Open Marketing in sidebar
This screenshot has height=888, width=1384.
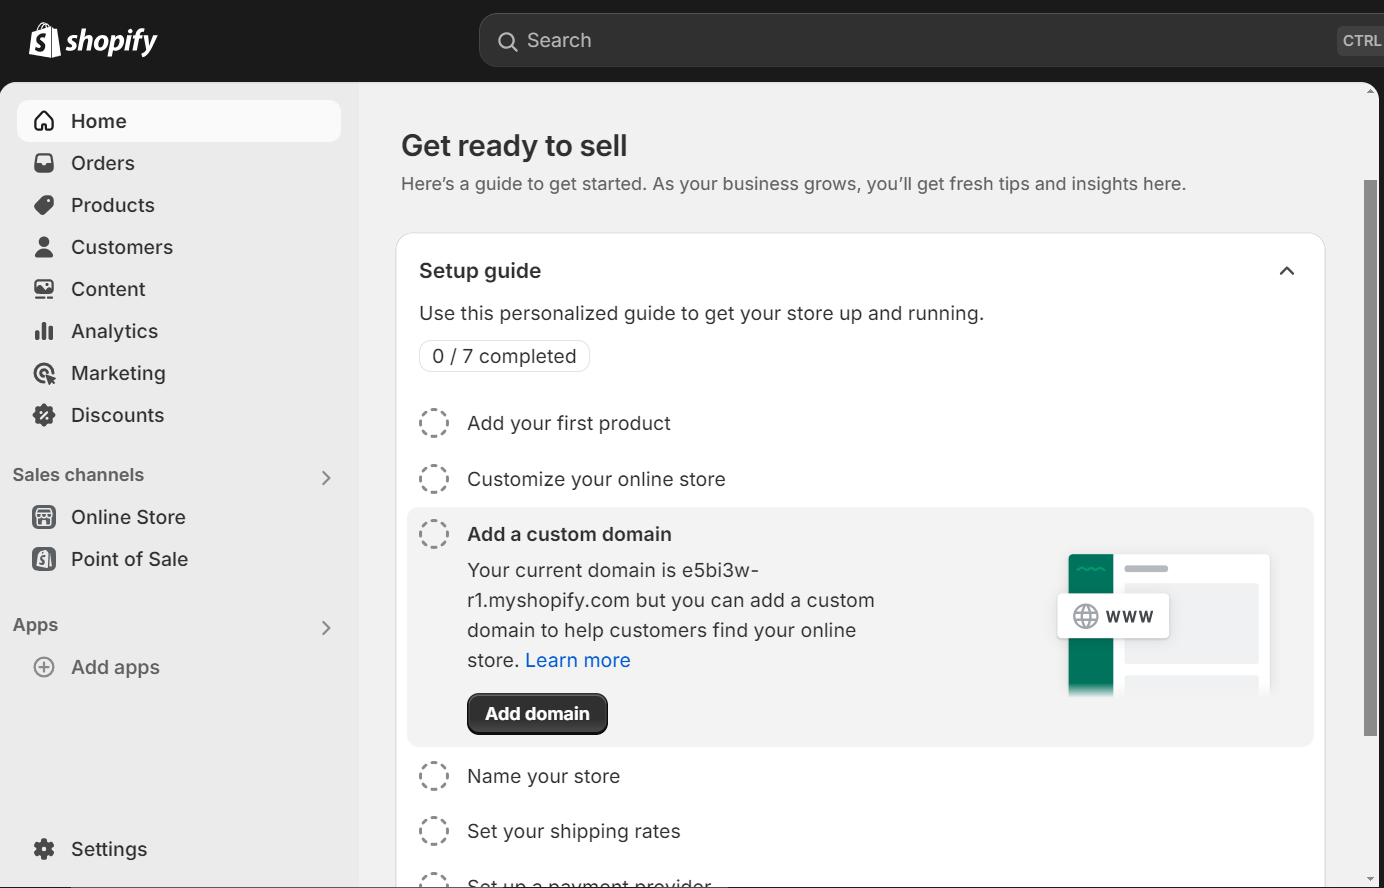[179, 373]
